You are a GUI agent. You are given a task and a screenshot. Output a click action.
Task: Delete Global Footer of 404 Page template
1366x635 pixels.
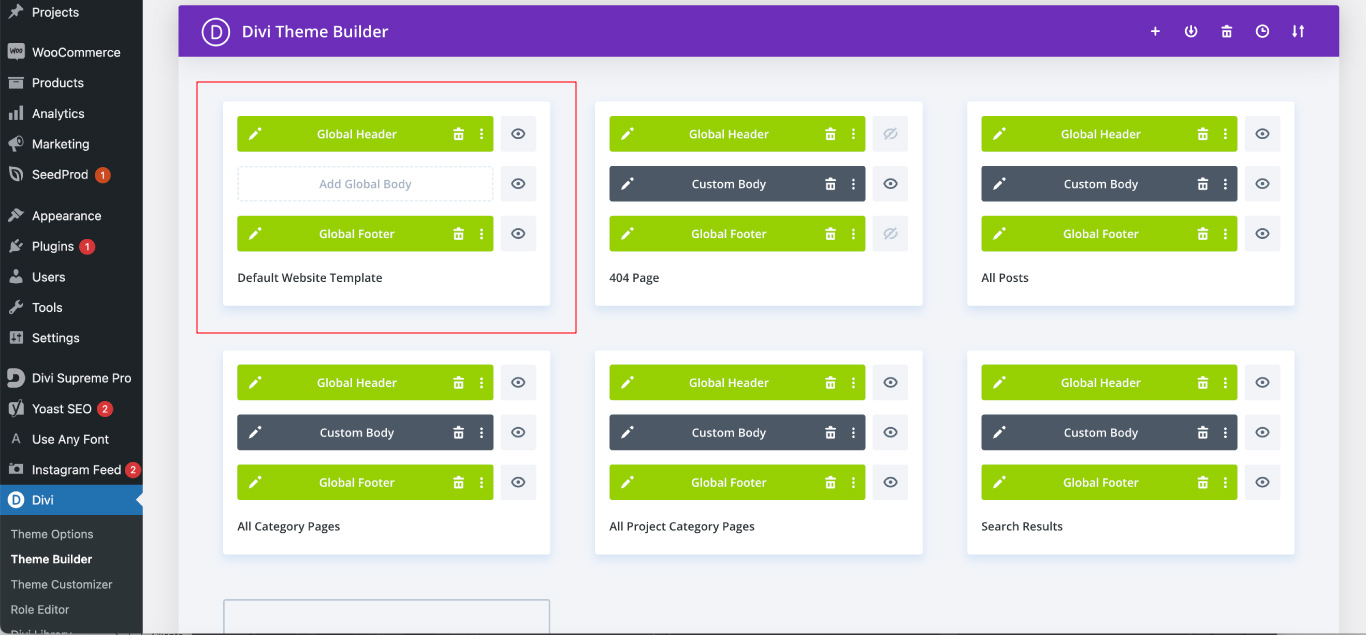pyautogui.click(x=830, y=234)
